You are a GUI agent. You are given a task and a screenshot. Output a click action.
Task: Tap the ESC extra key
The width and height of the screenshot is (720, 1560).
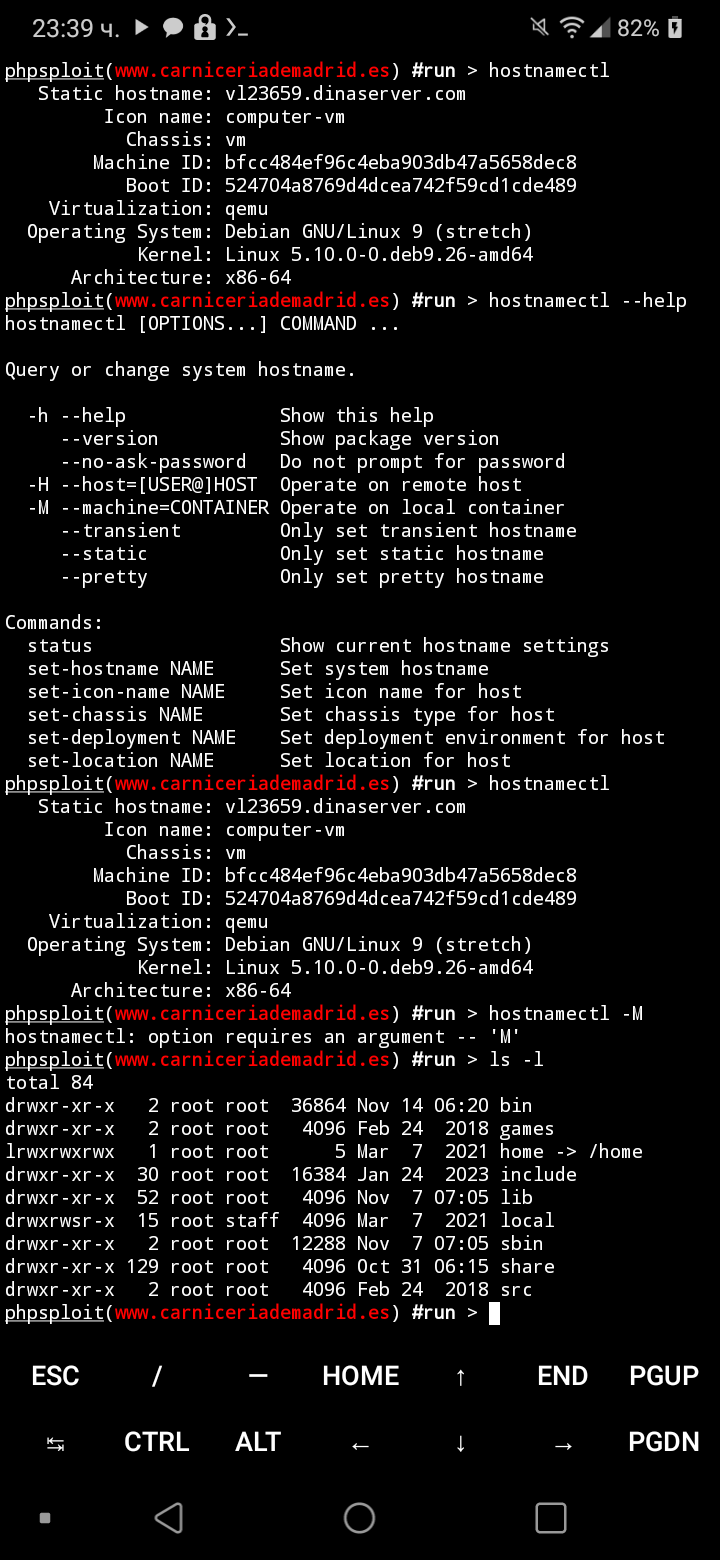point(55,1376)
